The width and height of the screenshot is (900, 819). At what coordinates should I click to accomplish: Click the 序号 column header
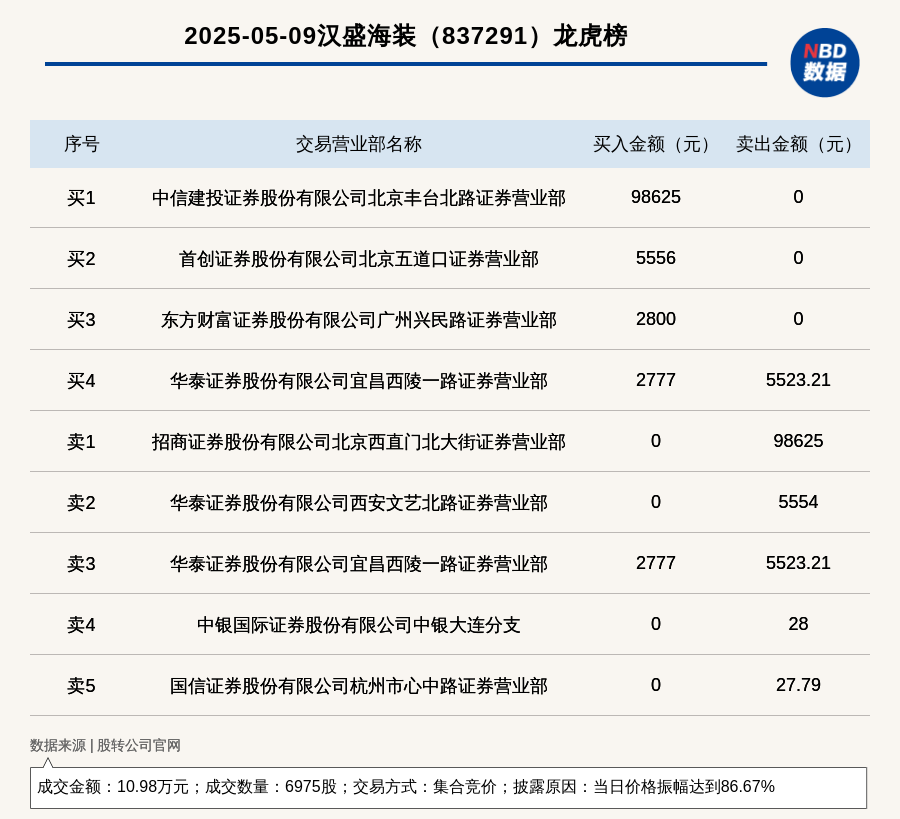click(x=82, y=144)
